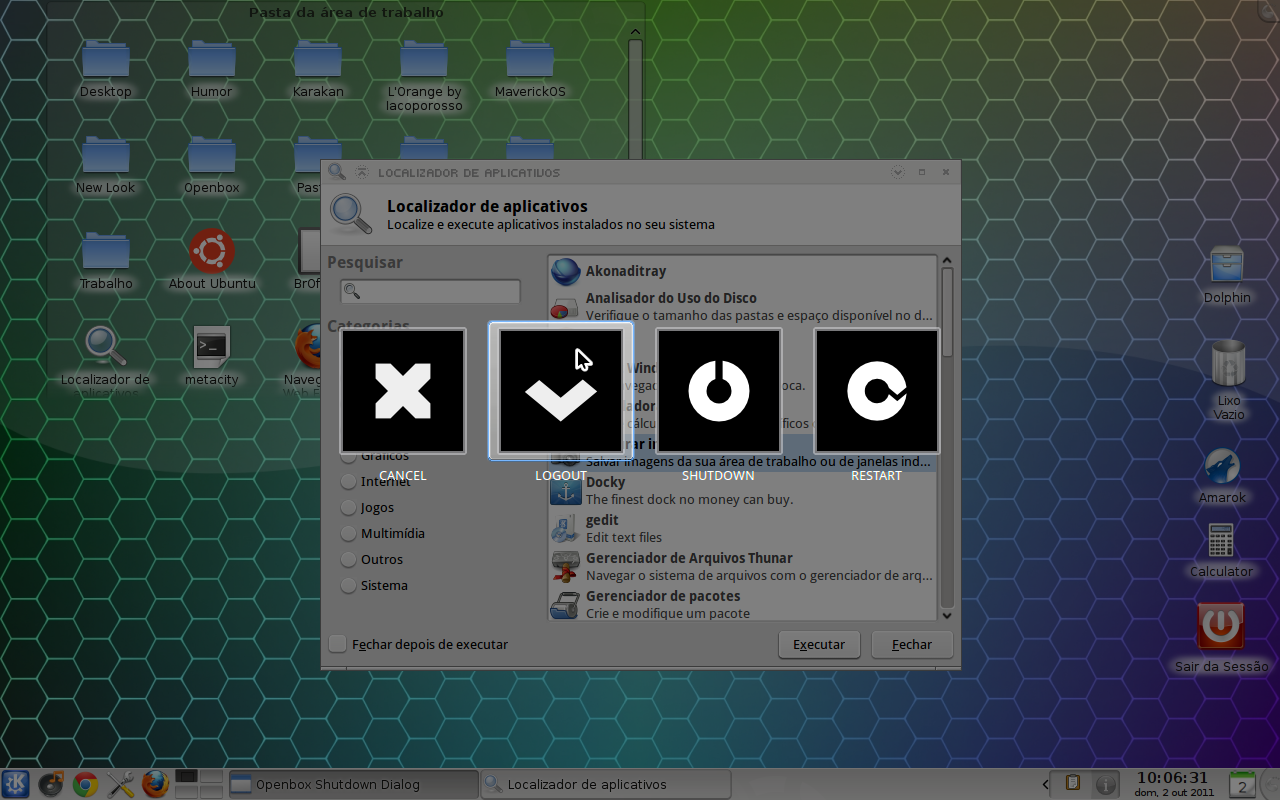1280x800 pixels.
Task: Select Gerenciador de pacotes entry
Action: [x=742, y=604]
